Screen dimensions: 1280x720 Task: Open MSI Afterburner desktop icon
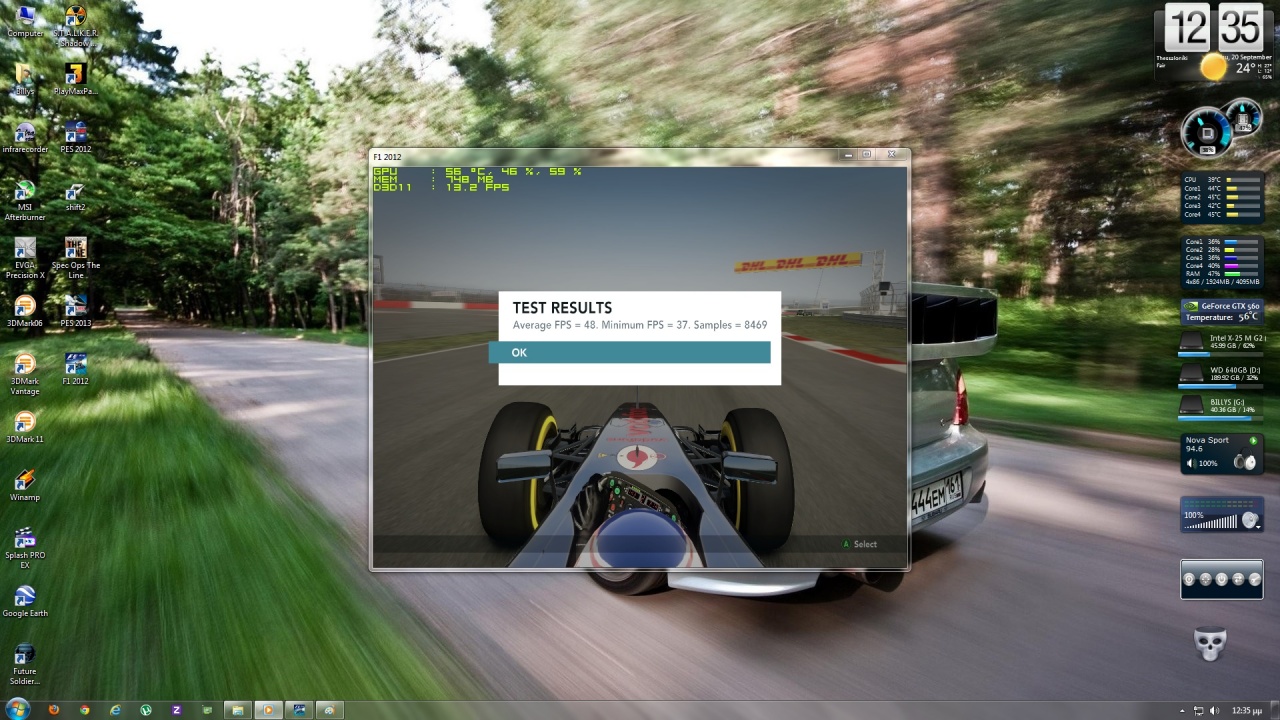pos(25,200)
